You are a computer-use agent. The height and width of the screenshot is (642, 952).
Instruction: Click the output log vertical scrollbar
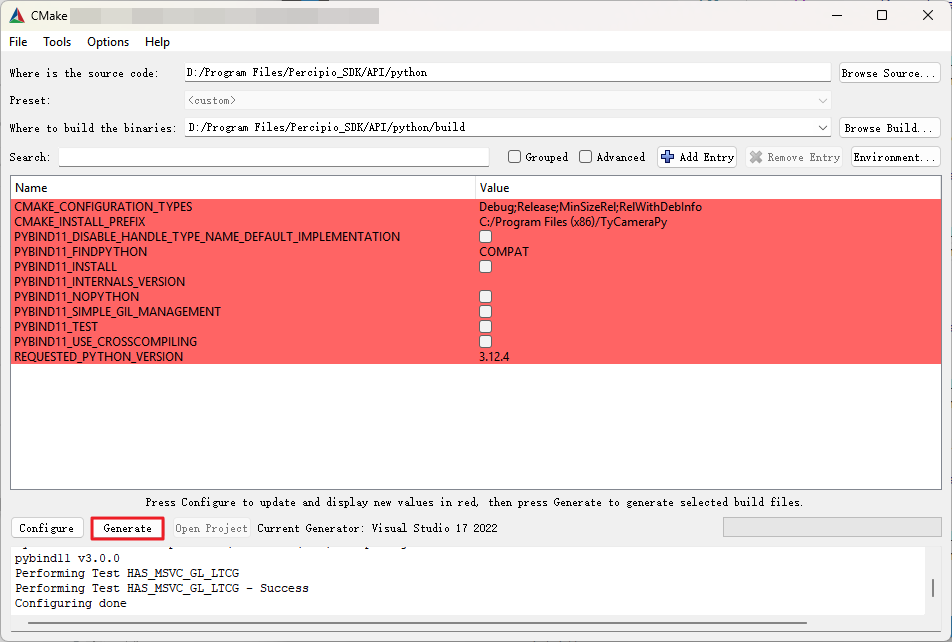934,588
